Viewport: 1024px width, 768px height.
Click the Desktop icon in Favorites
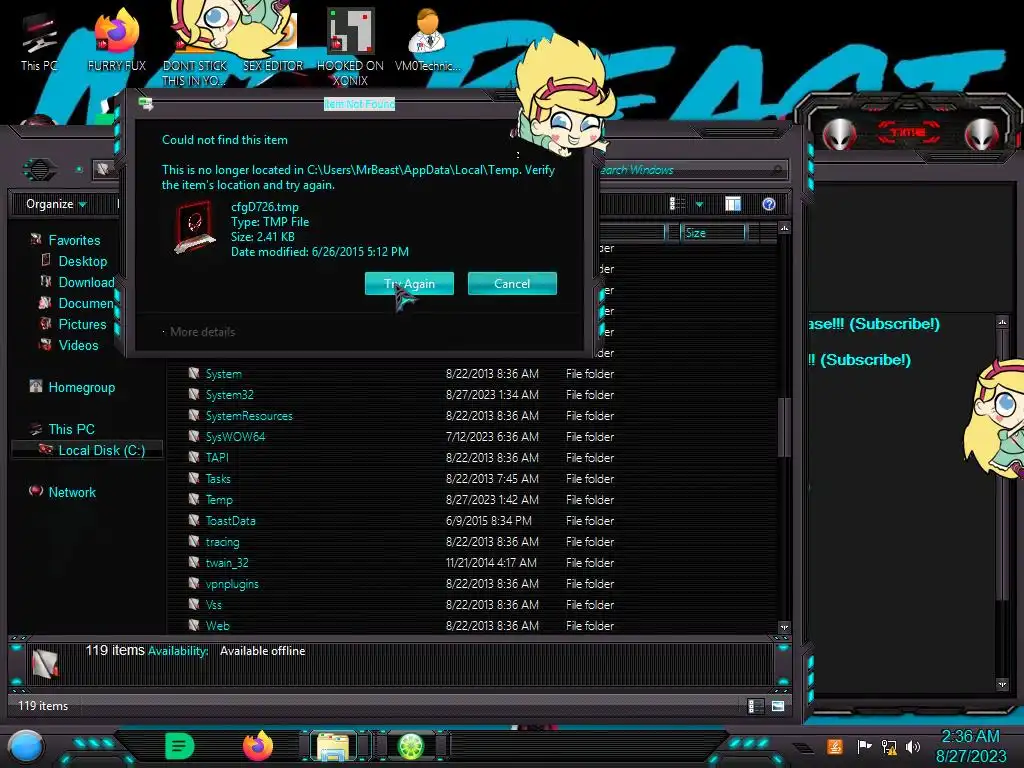tap(46, 261)
